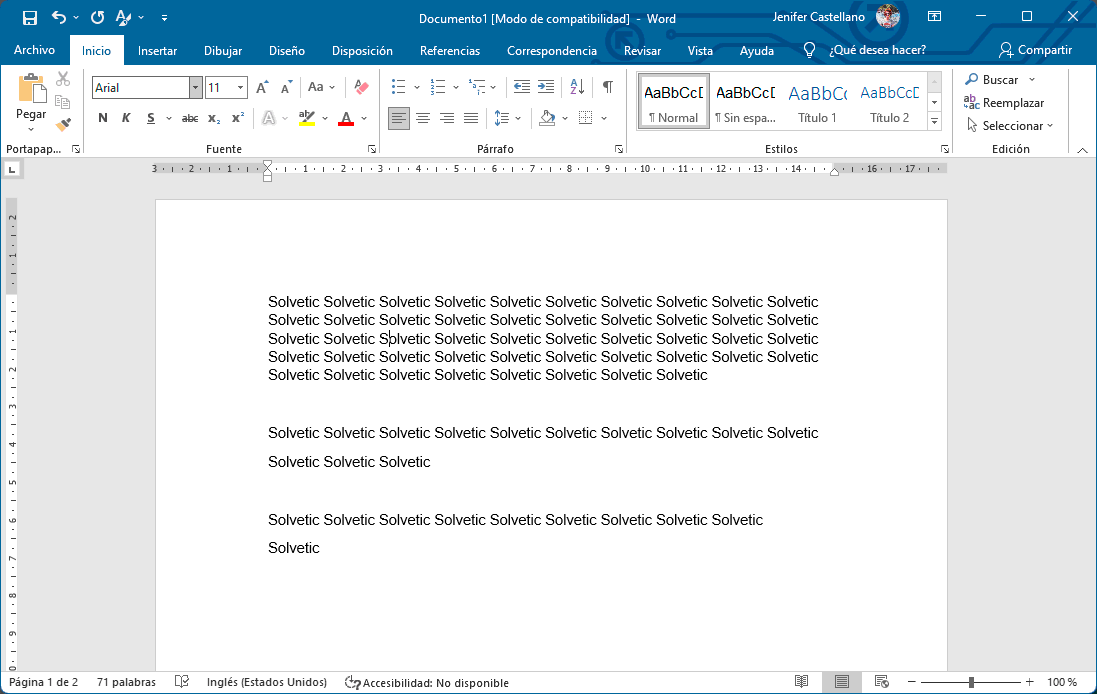1097x694 pixels.
Task: Expand the Styles gallery
Action: tap(934, 121)
